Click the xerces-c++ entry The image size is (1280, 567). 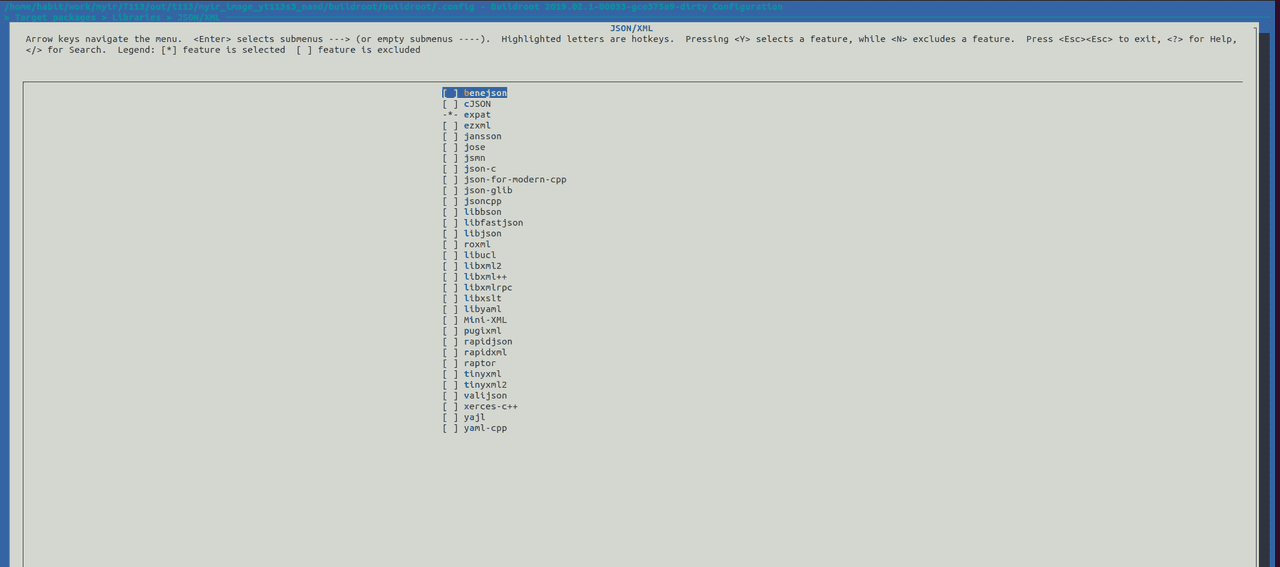point(490,407)
